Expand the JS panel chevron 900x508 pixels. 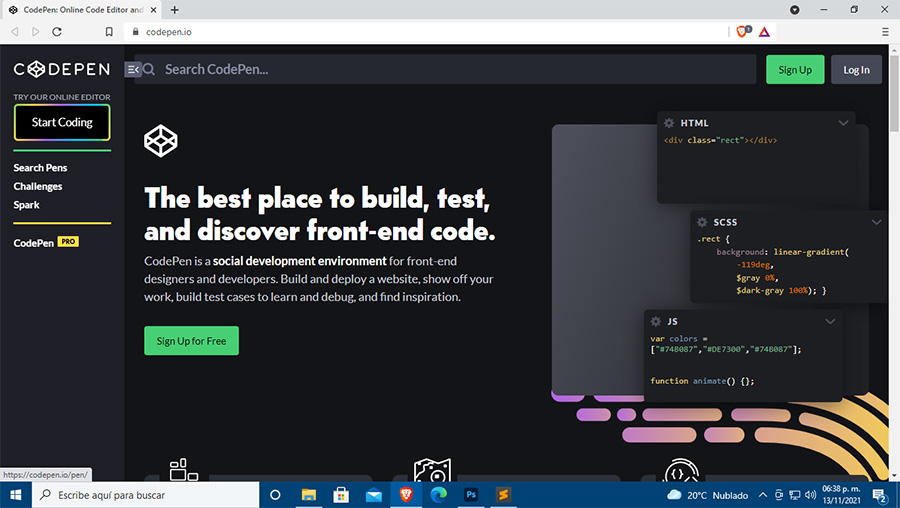830,321
